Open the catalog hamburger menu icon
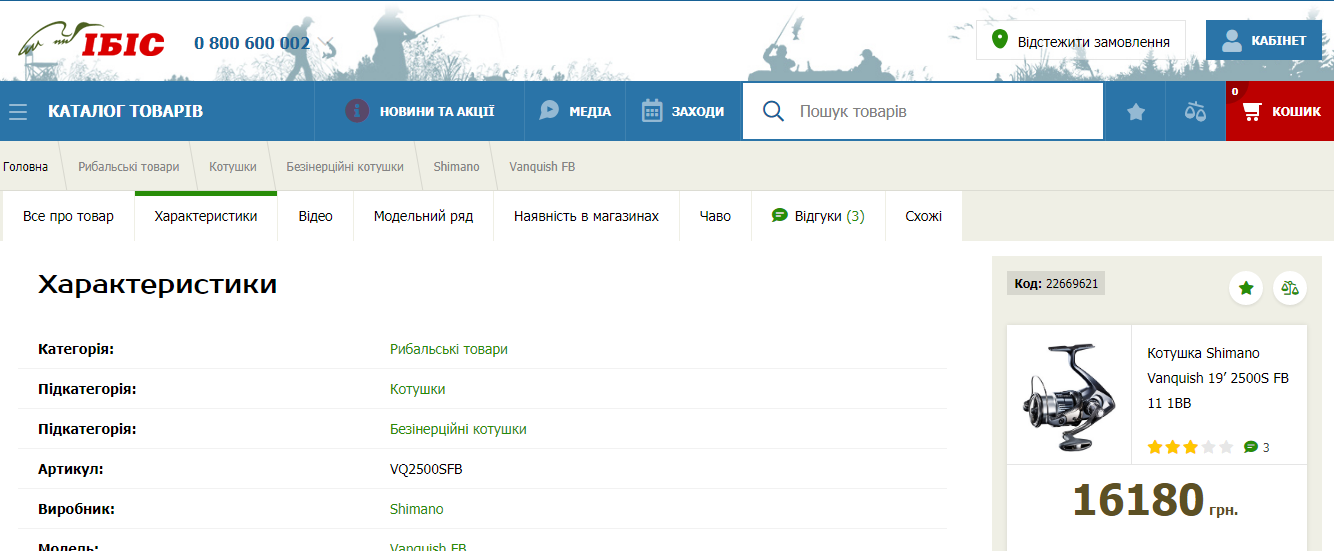 [x=18, y=111]
